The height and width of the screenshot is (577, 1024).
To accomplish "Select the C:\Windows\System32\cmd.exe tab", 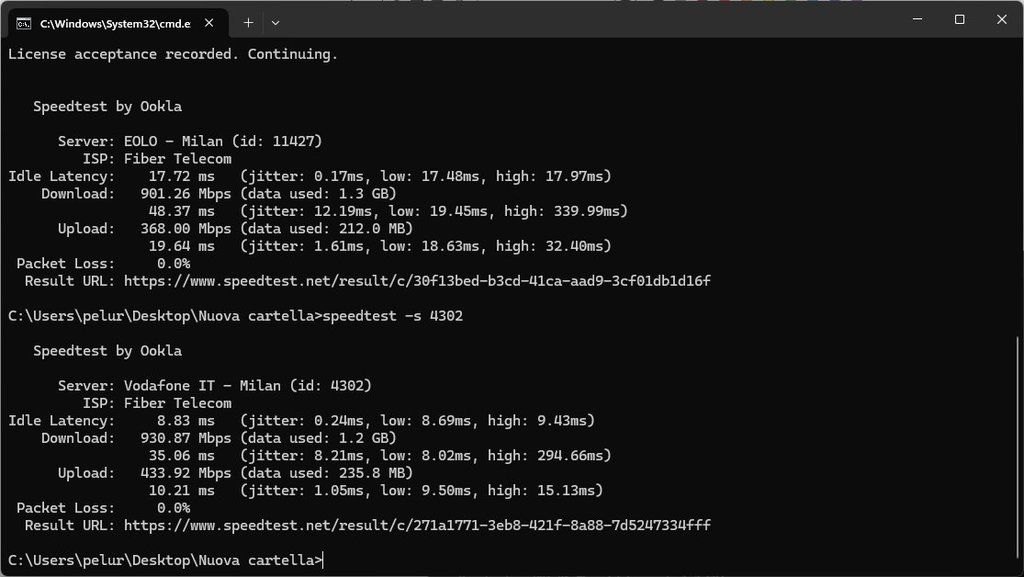I will (100, 22).
